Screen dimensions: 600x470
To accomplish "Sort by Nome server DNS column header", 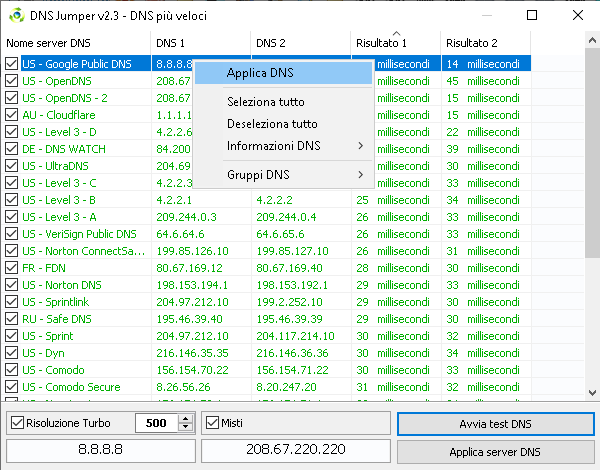I will click(x=76, y=43).
